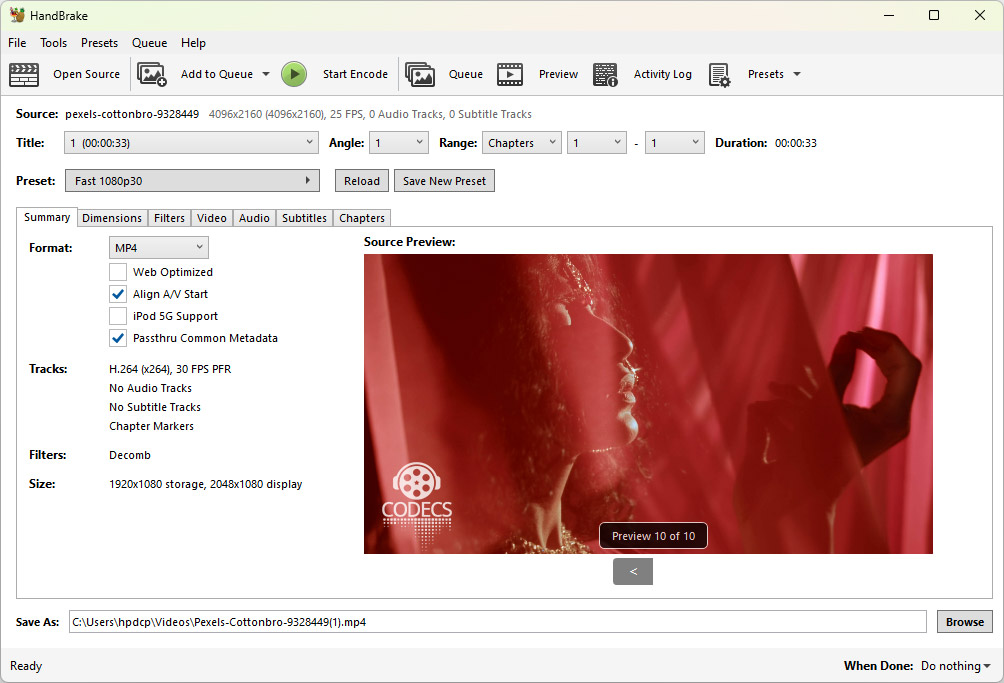Screen dimensions: 1004x683
Task: Open the Queue menu in menu bar
Action: point(149,43)
